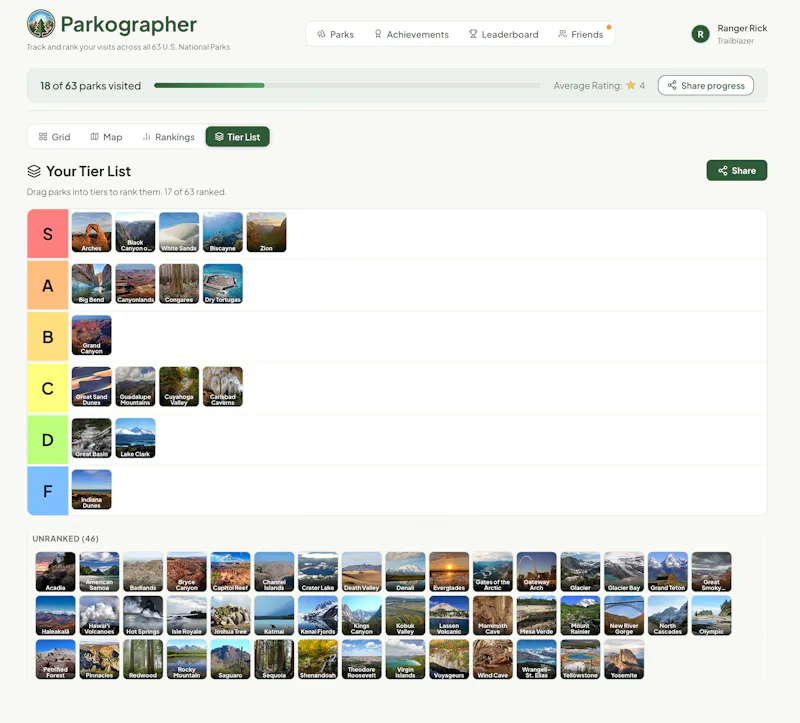Click Ranger Rick's avatar circle
Viewport: 800px width, 723px height.
701,34
